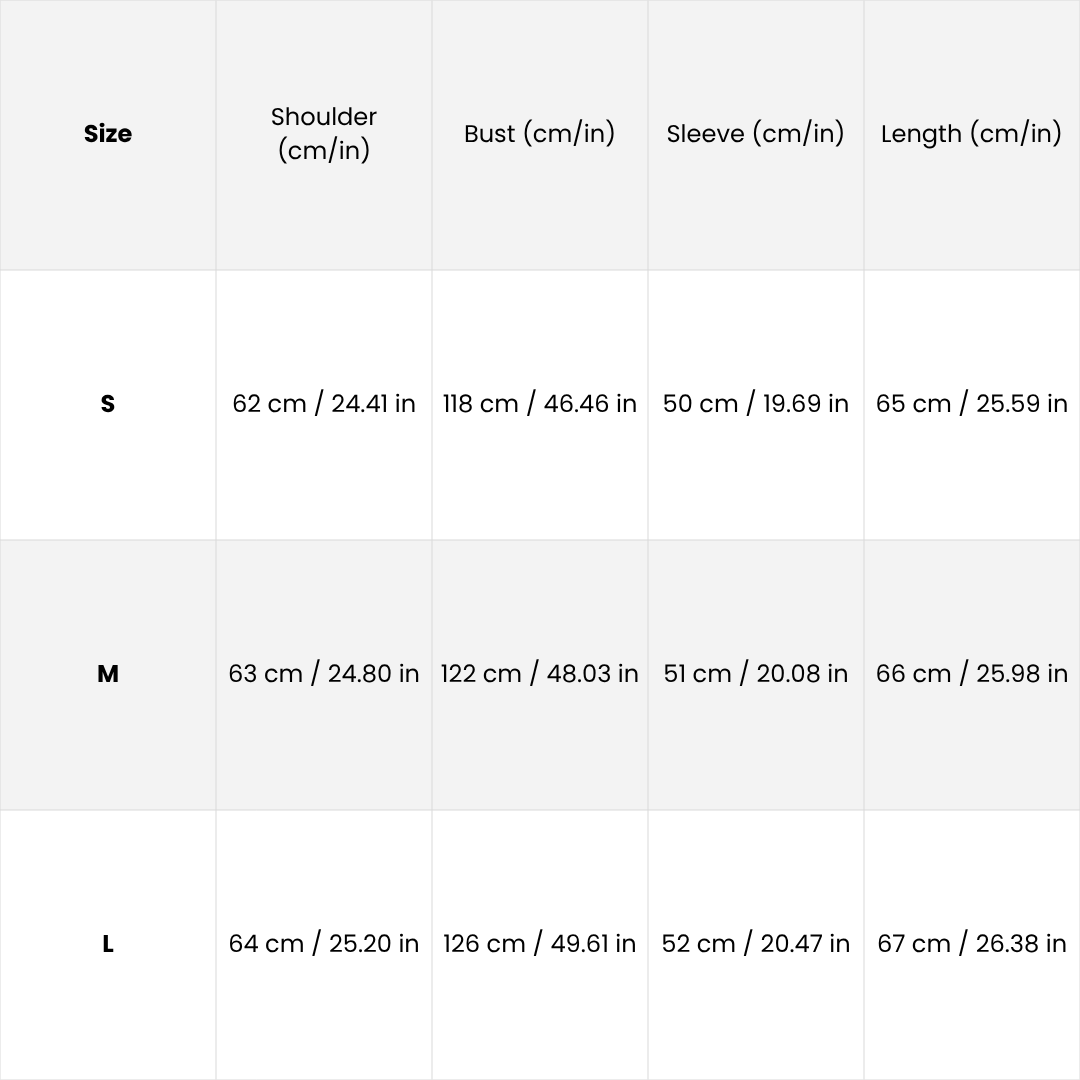This screenshot has height=1080, width=1080.
Task: Click the 64 cm / 25.20 in cell
Action: 324,944
